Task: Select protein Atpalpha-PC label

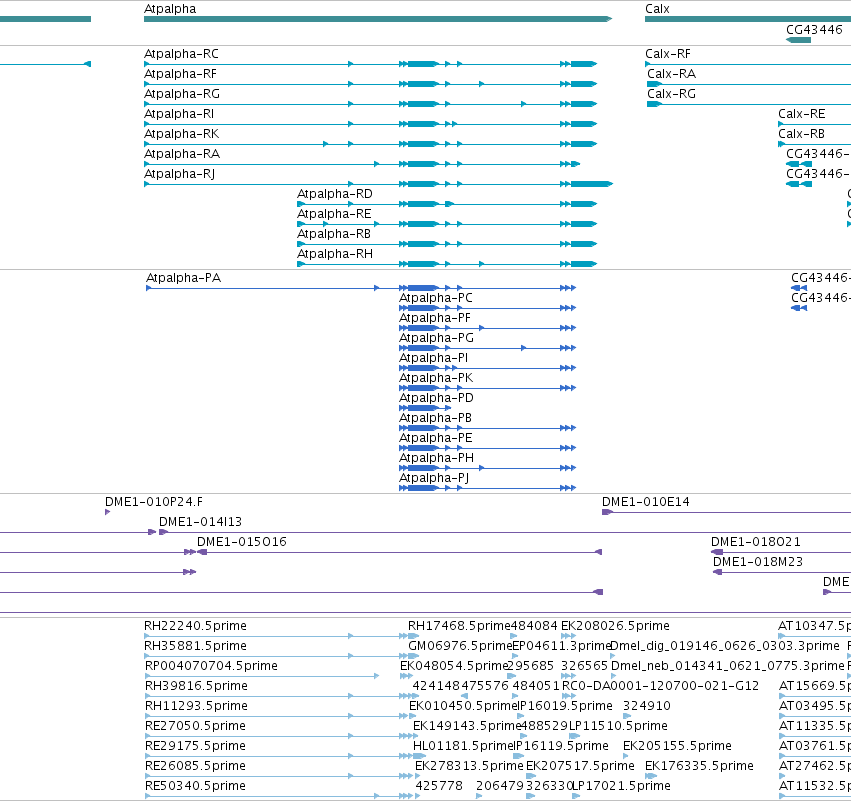Action: pos(436,298)
